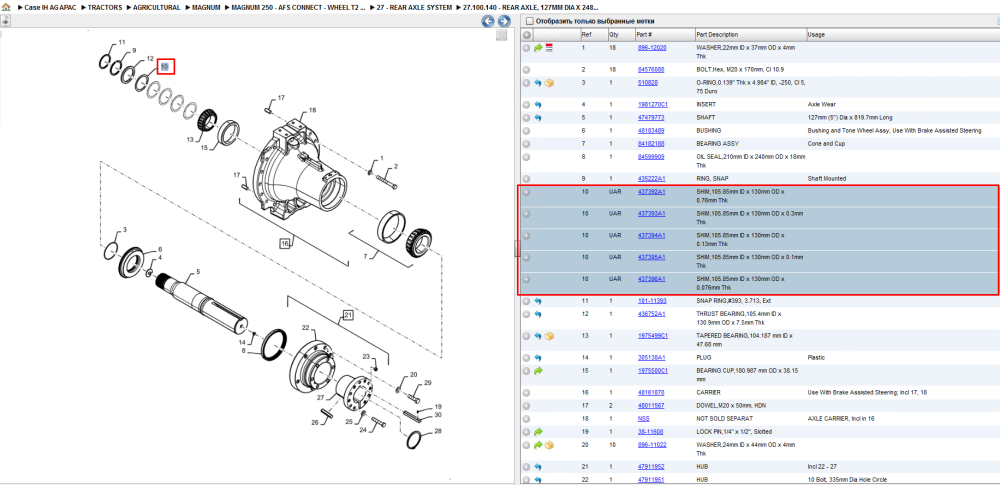Go to the home page icon

(x=5, y=8)
